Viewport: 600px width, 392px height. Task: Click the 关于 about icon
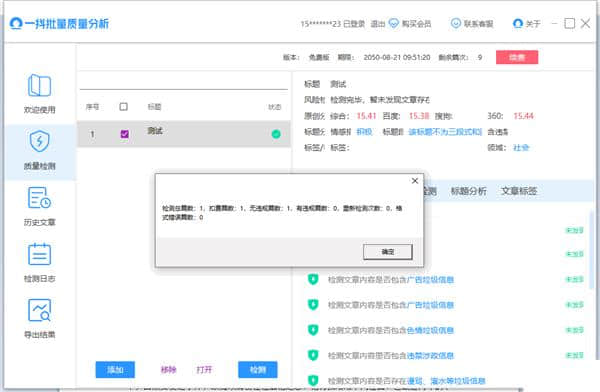point(518,23)
